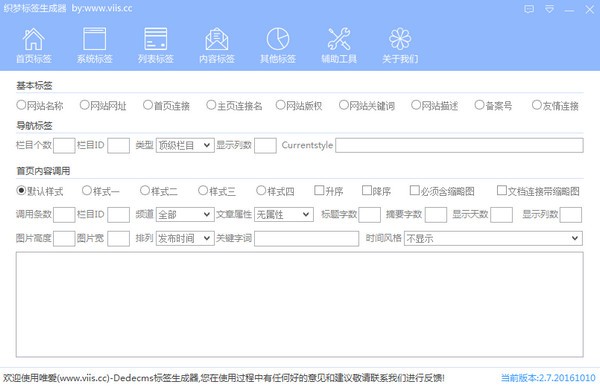The image size is (600, 388).
Task: Minimize the window from the title bar
Action: [569, 9]
